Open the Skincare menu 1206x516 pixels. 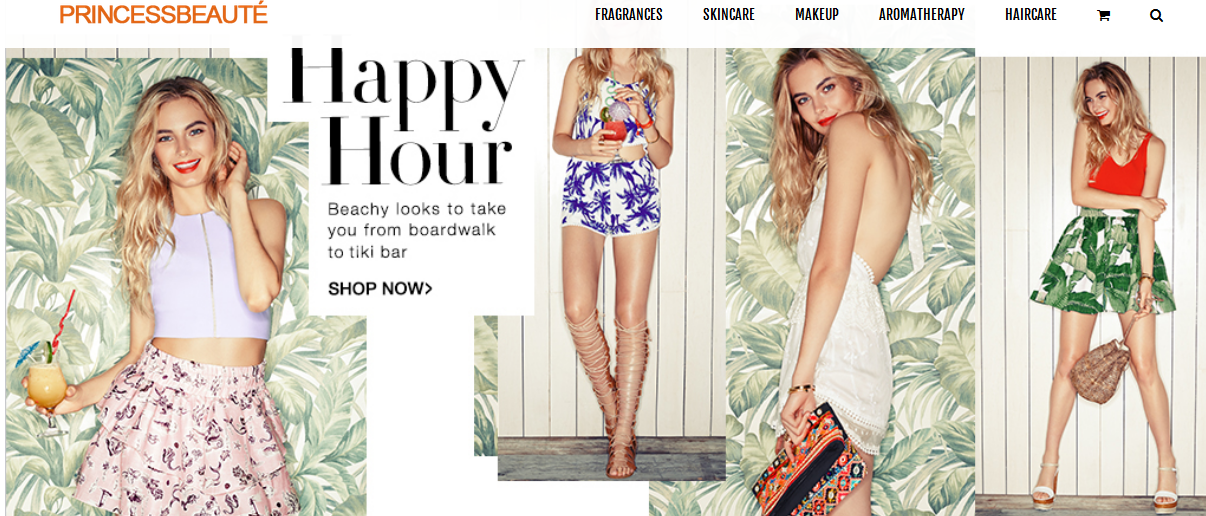[x=729, y=14]
